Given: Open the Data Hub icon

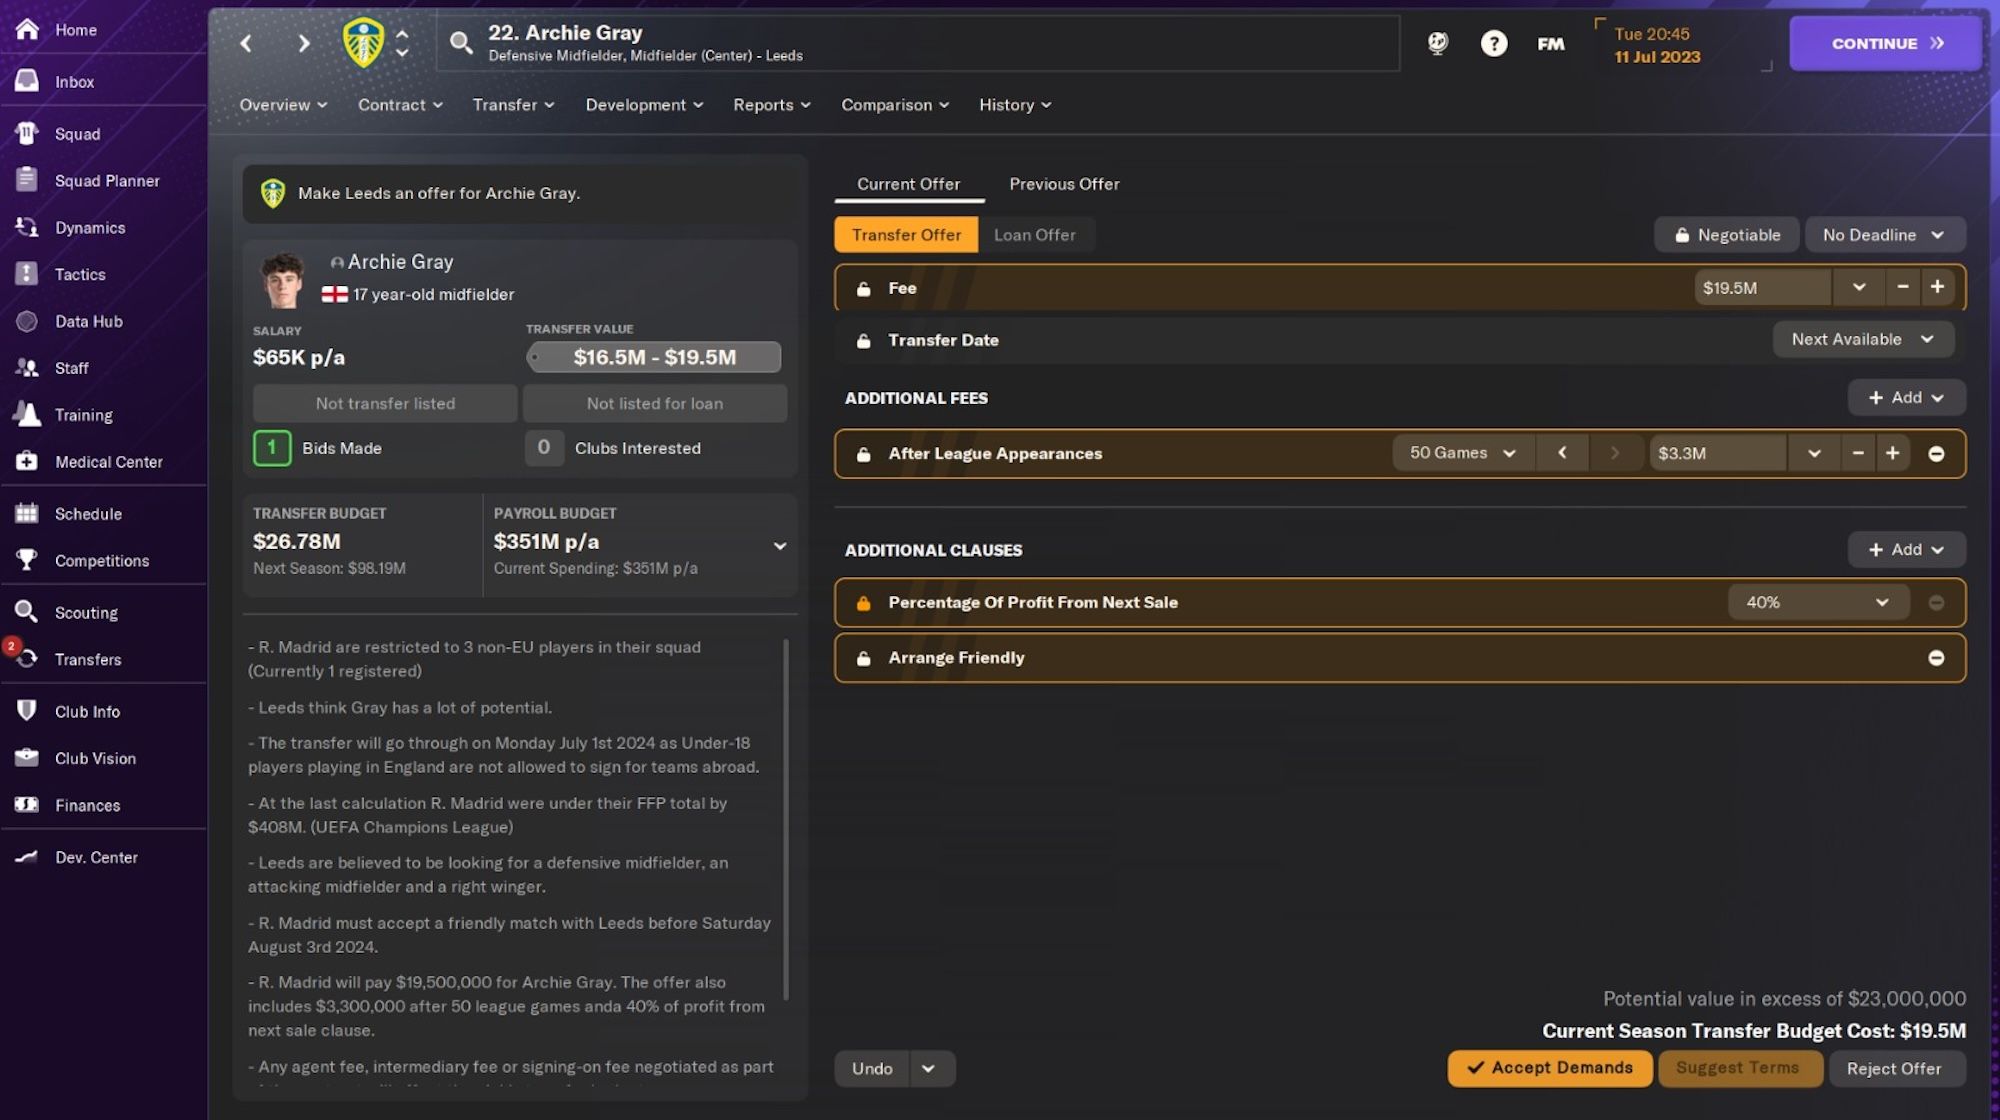Looking at the screenshot, I should (27, 321).
